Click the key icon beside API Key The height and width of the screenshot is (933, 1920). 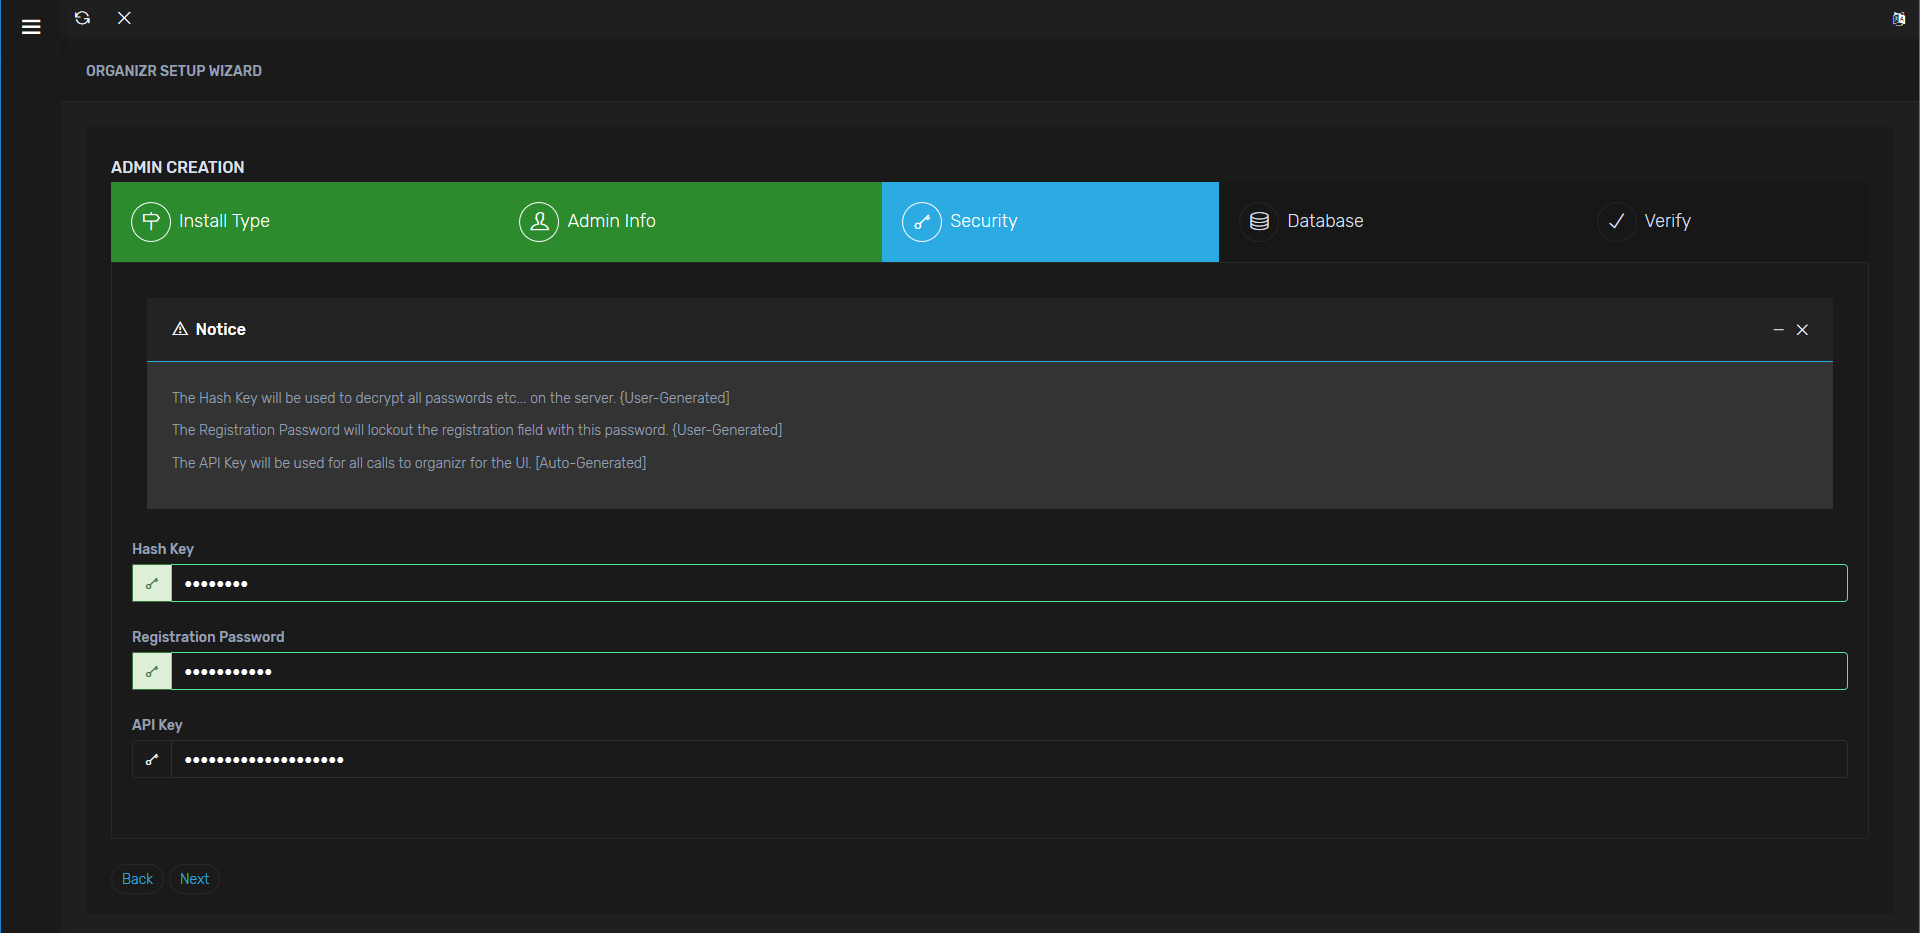[x=152, y=759]
